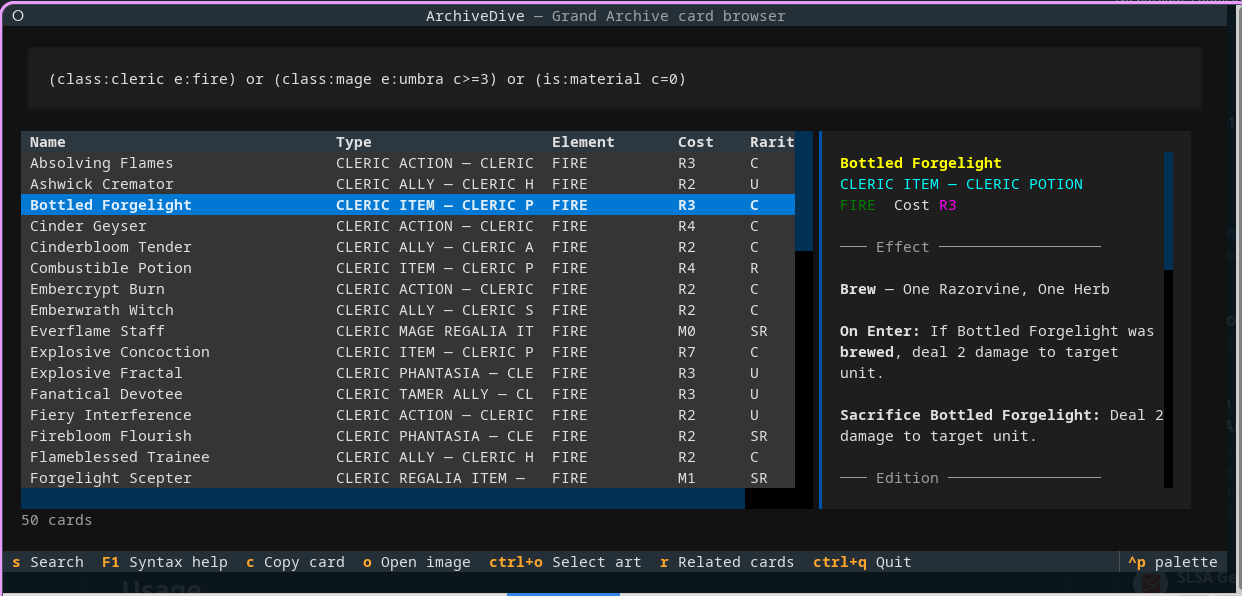1242x596 pixels.
Task: Sort by the Name column header
Action: click(x=48, y=142)
